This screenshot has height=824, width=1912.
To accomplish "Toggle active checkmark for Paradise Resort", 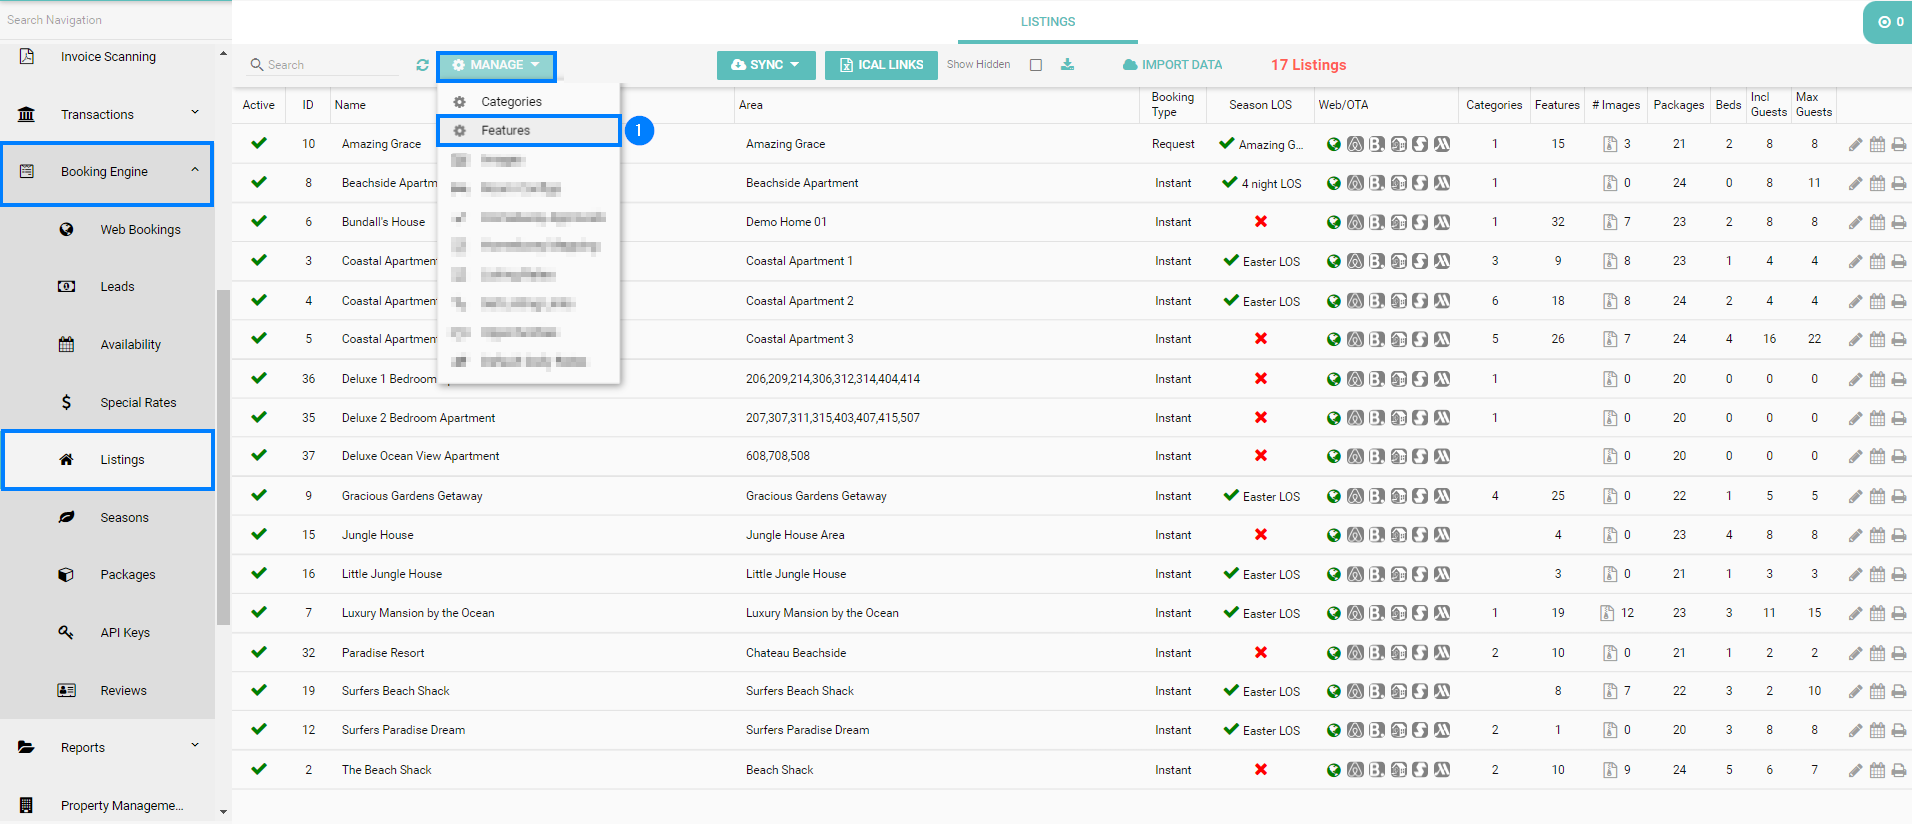I will pyautogui.click(x=259, y=652).
